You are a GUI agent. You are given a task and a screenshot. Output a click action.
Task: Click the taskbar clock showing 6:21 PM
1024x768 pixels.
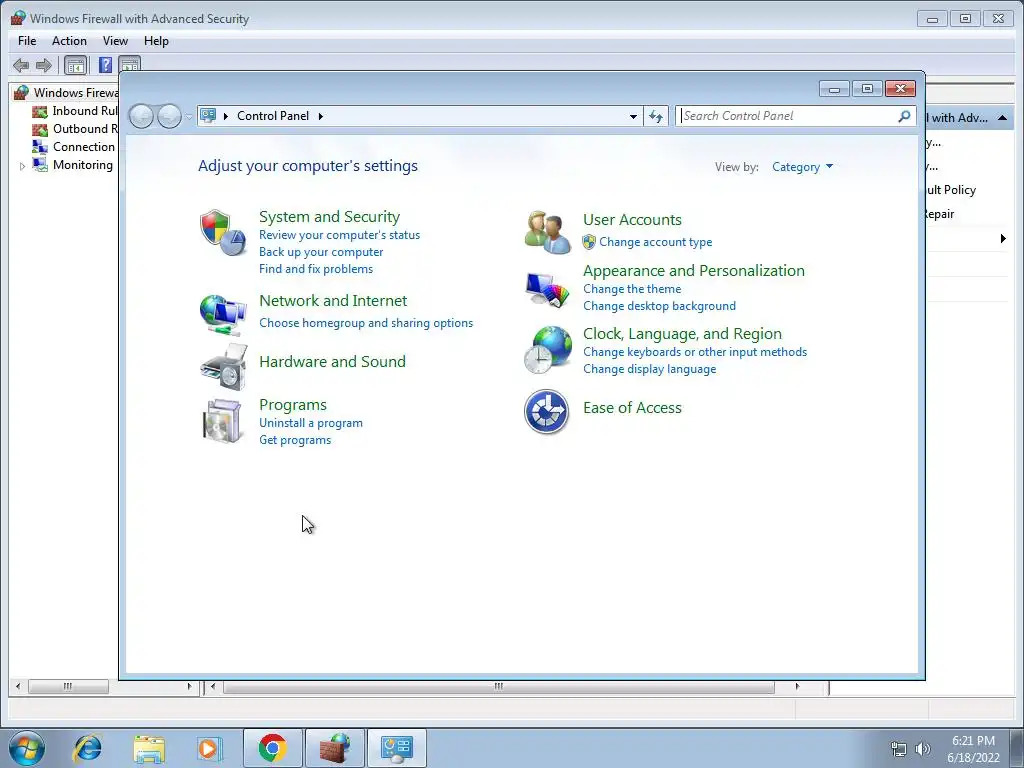coord(973,749)
